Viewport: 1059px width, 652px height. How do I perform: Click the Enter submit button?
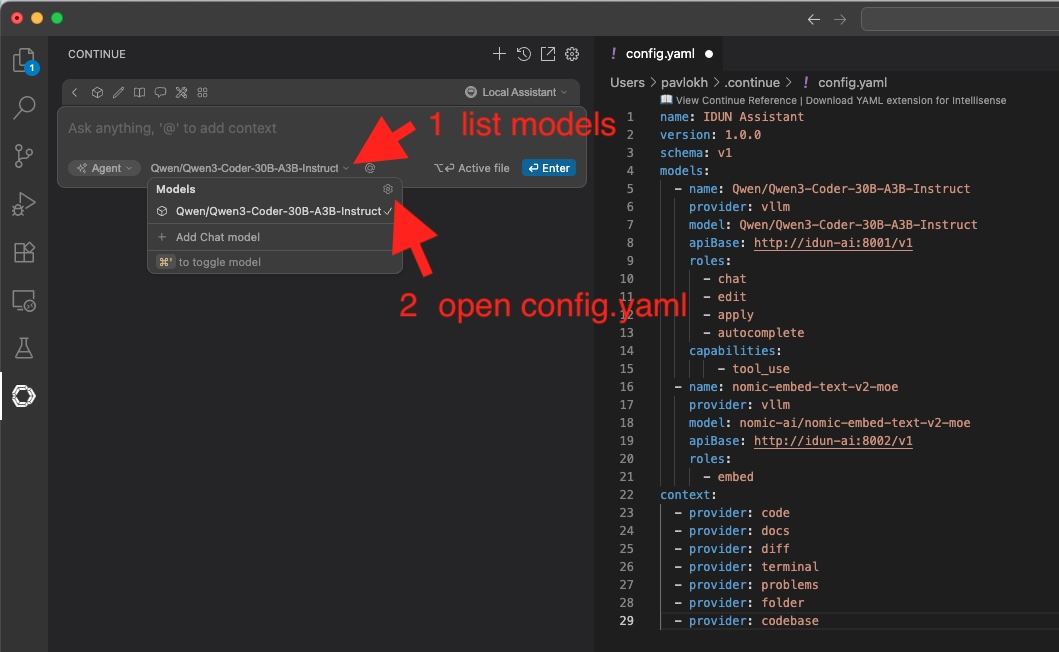(x=549, y=168)
